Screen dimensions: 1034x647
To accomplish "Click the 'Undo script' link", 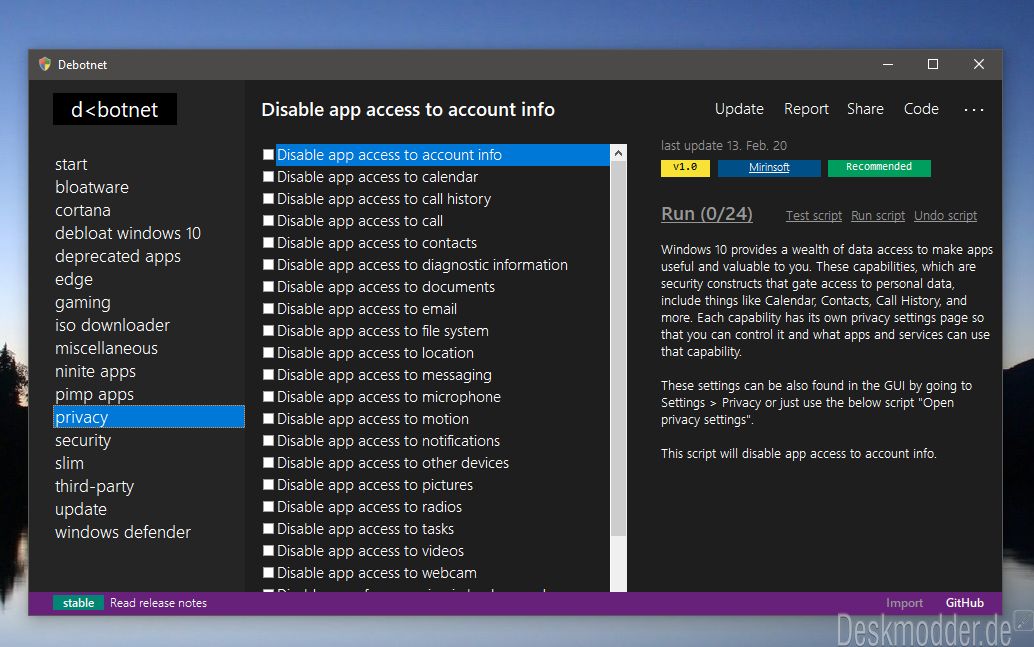I will tap(945, 216).
